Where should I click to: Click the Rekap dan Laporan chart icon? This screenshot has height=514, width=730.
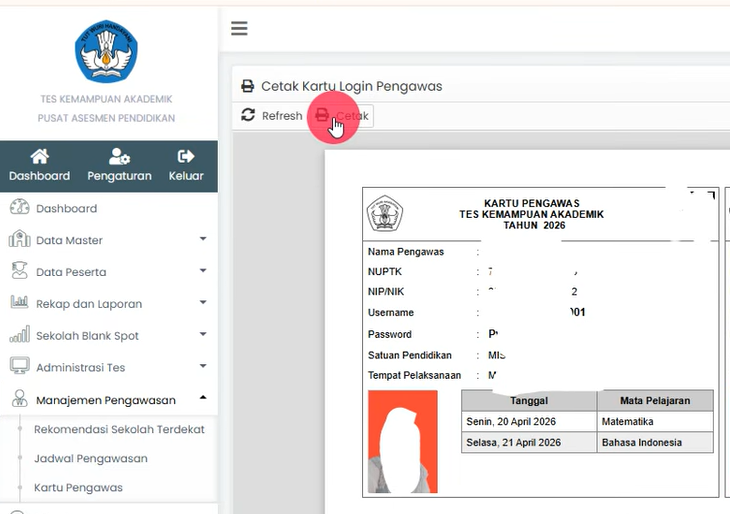coord(20,302)
